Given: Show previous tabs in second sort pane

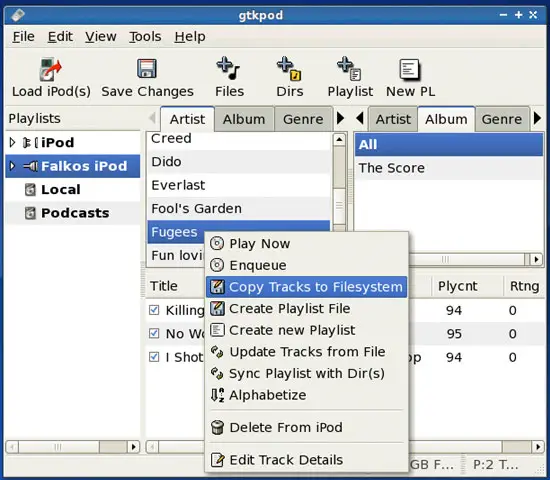Looking at the screenshot, I should [360, 118].
